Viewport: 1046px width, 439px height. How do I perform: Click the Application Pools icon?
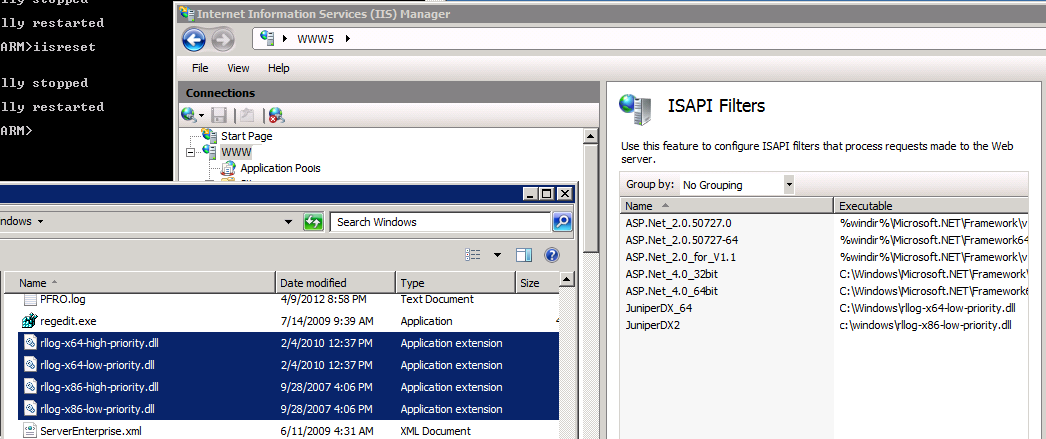(228, 168)
